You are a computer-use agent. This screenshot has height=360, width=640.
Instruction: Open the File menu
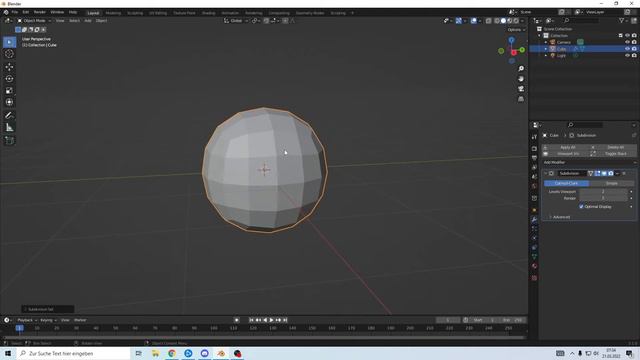tap(15, 12)
